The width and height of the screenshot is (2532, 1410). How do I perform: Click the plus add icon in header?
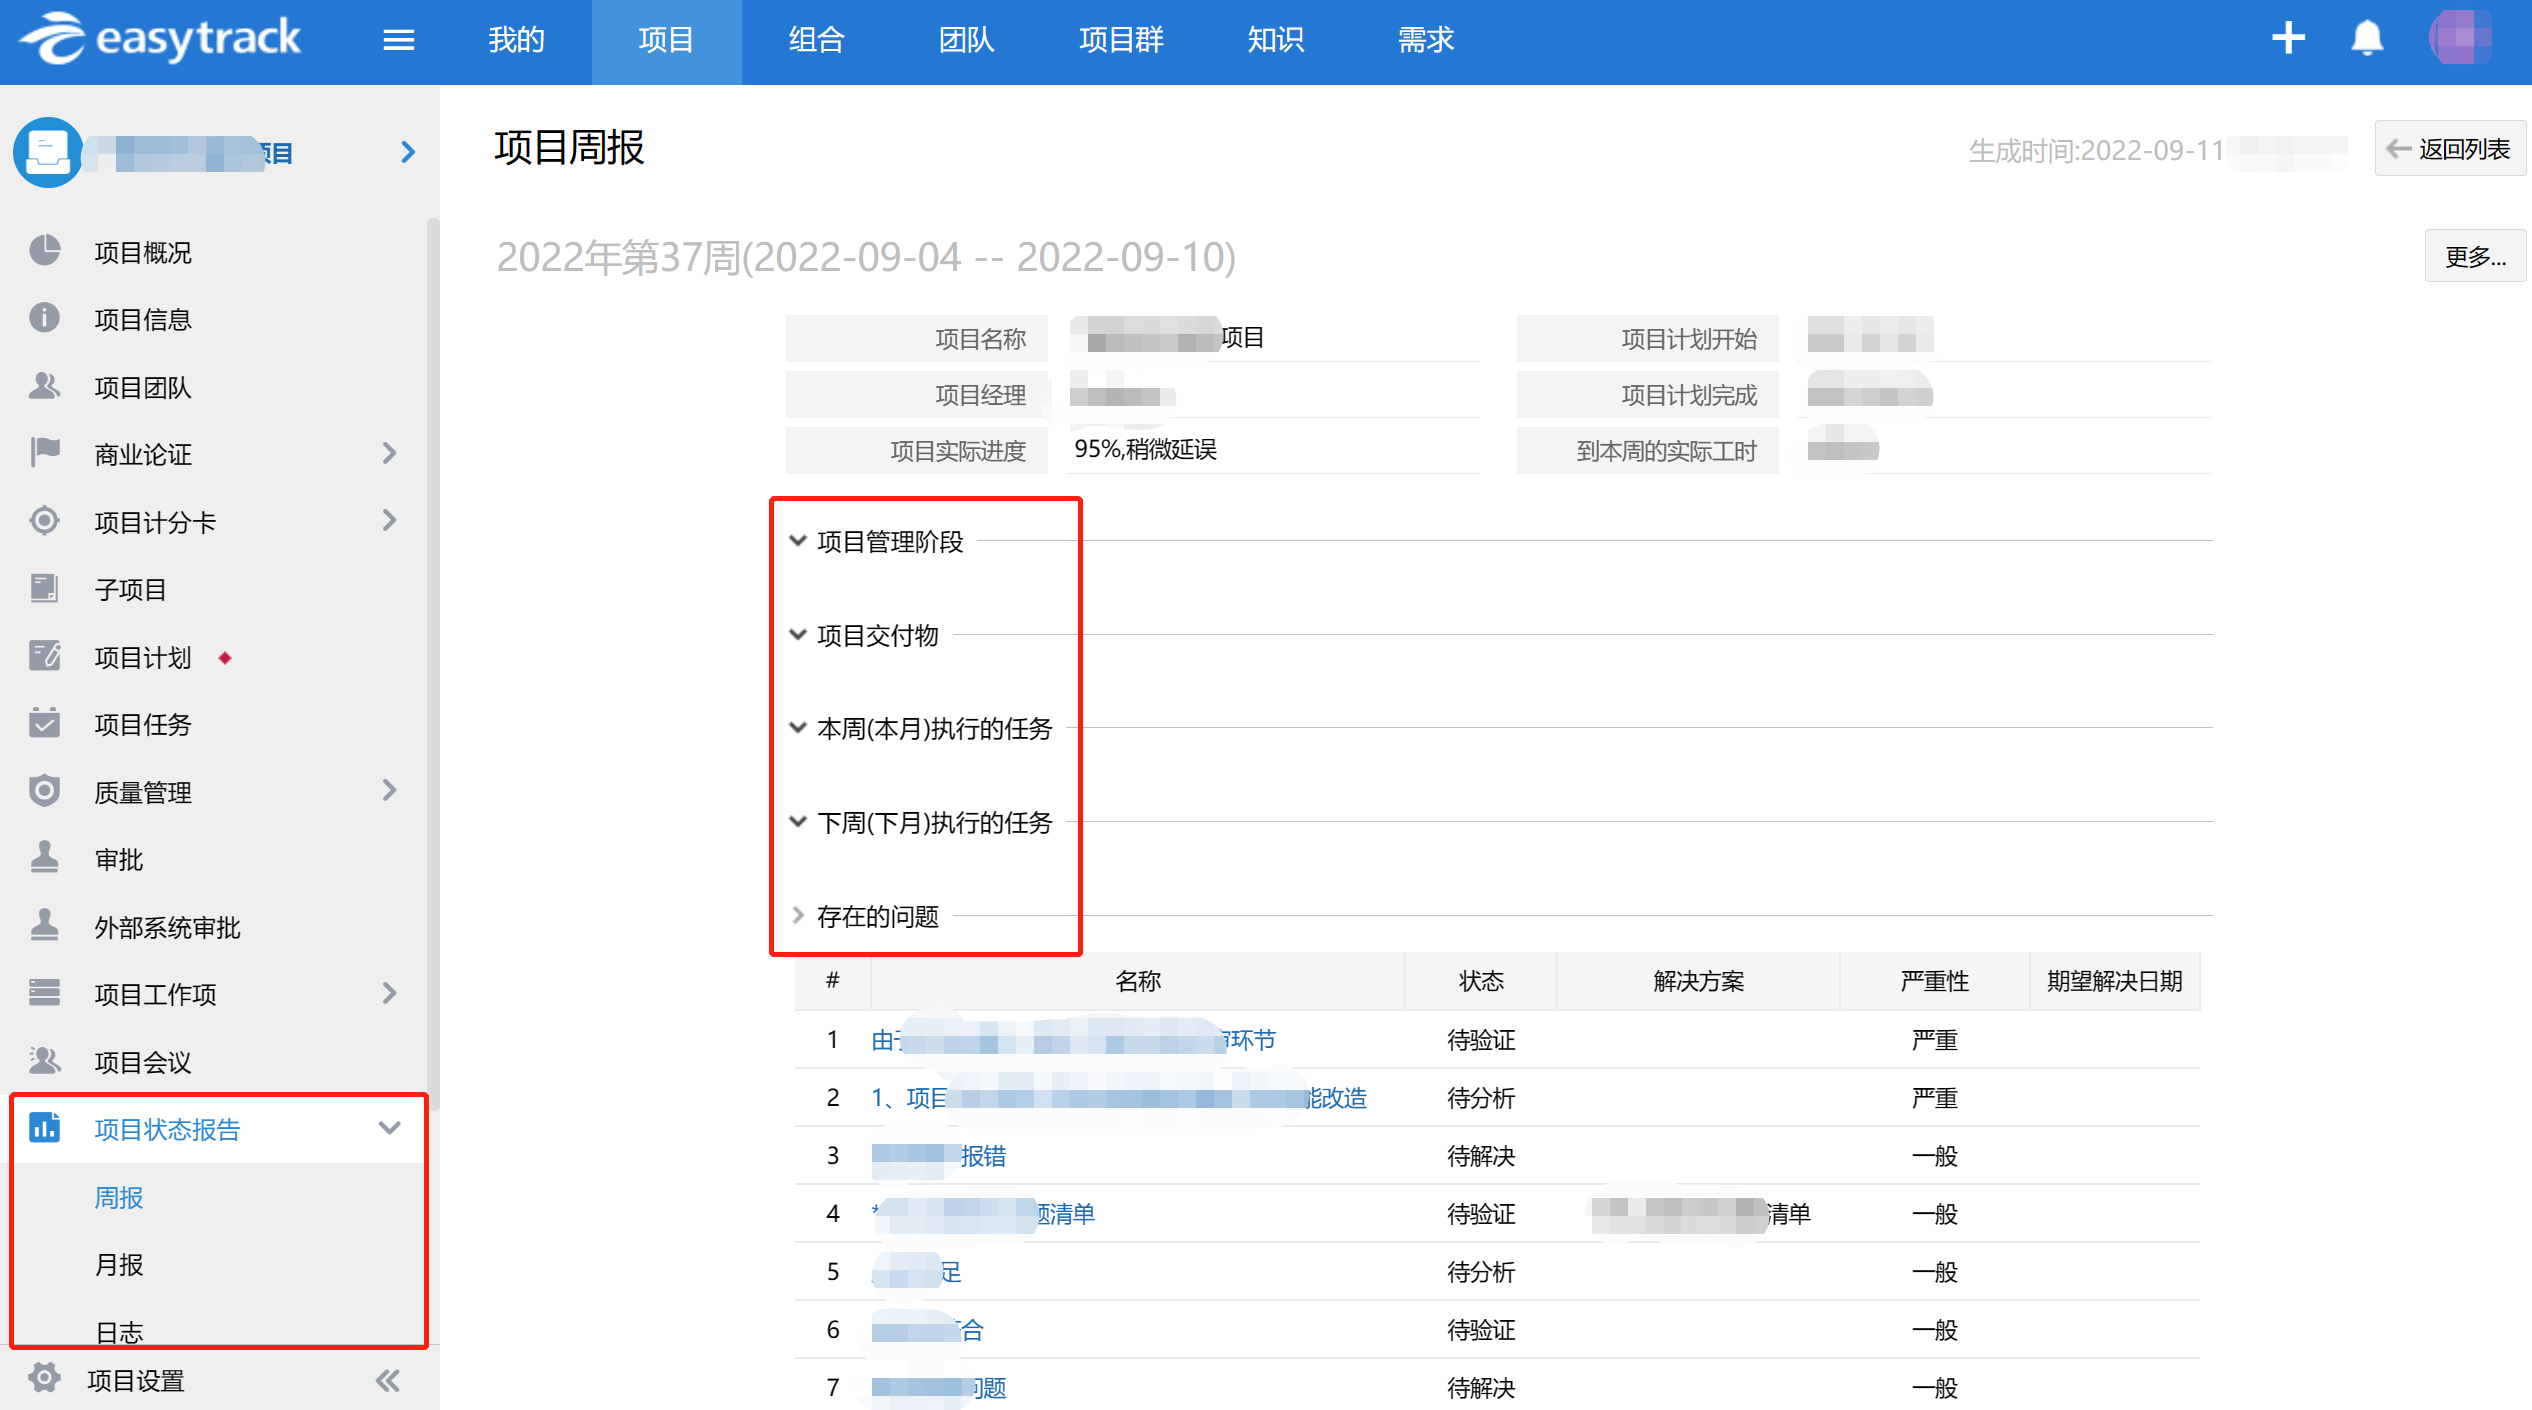click(x=2288, y=39)
